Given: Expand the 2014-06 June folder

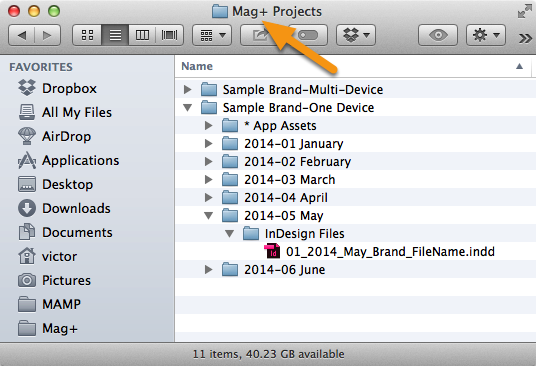Looking at the screenshot, I should 208,270.
